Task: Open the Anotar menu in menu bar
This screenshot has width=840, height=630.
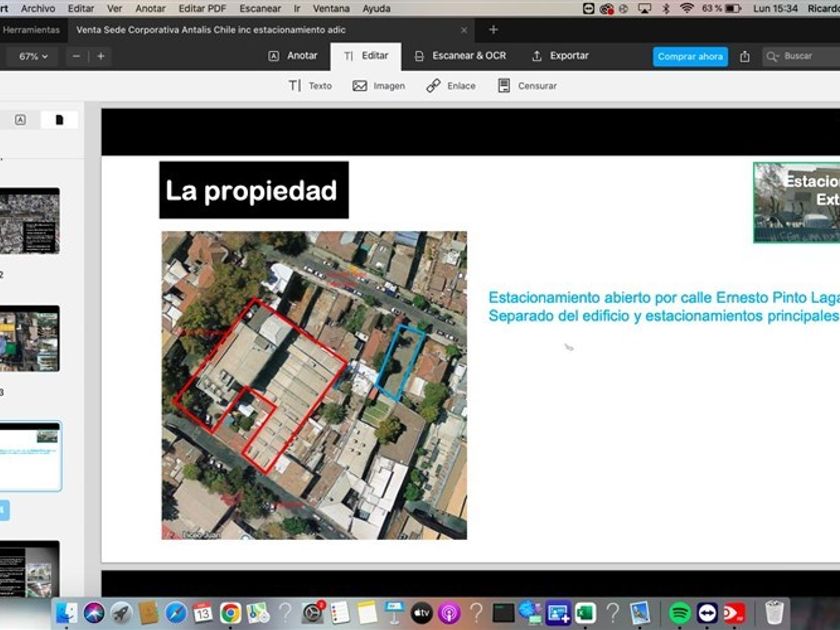Action: click(150, 9)
